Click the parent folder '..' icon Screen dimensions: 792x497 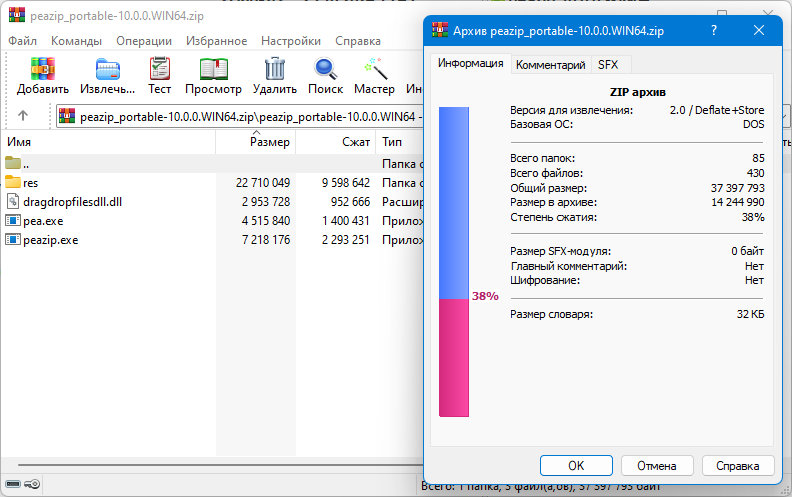click(13, 163)
